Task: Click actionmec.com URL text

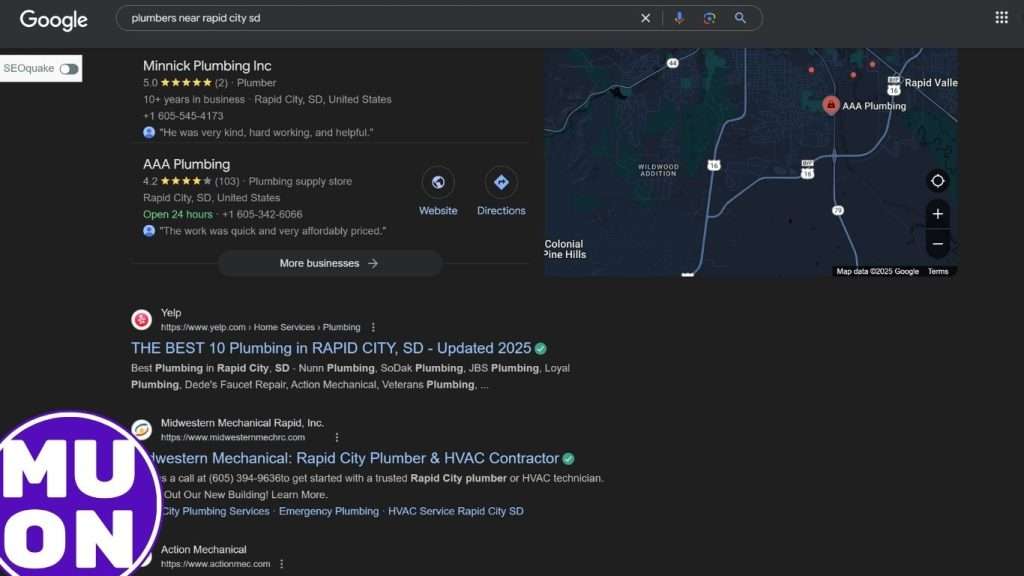Action: click(x=216, y=564)
